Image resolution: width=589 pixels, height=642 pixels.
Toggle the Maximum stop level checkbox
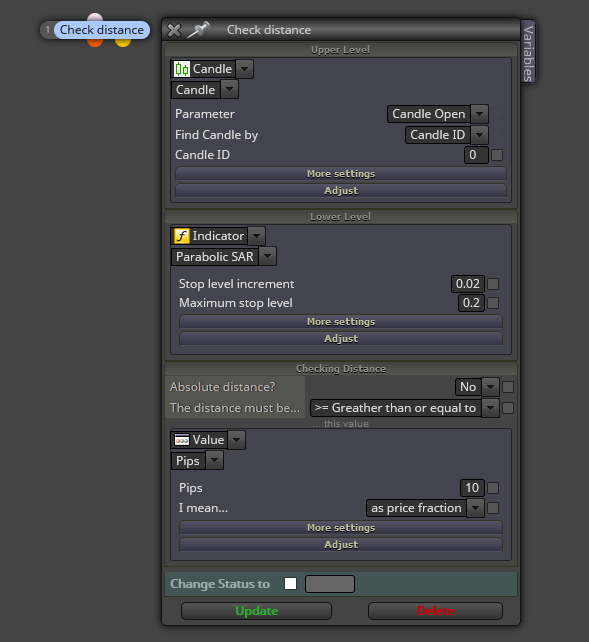coord(493,303)
